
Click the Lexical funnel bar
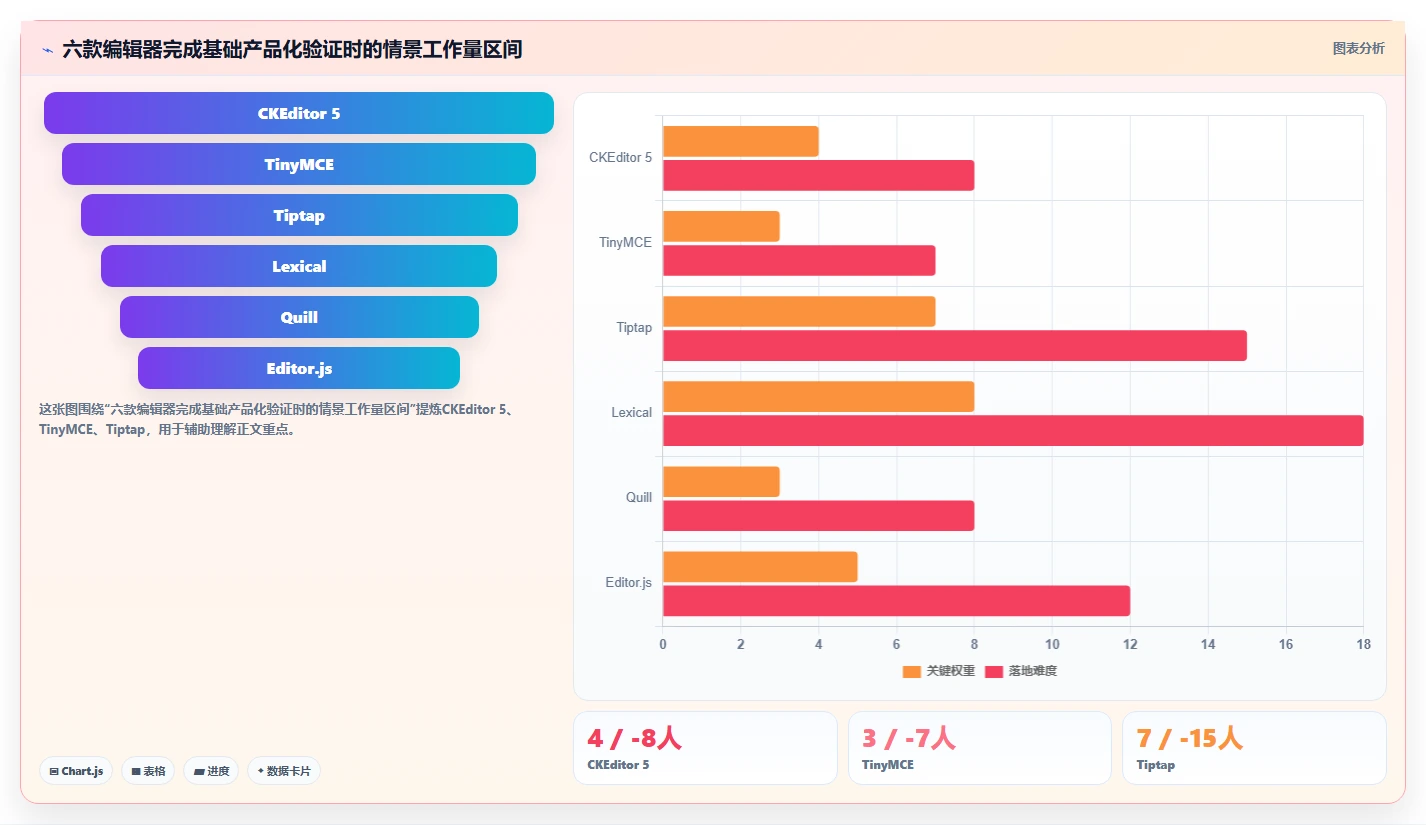[299, 266]
